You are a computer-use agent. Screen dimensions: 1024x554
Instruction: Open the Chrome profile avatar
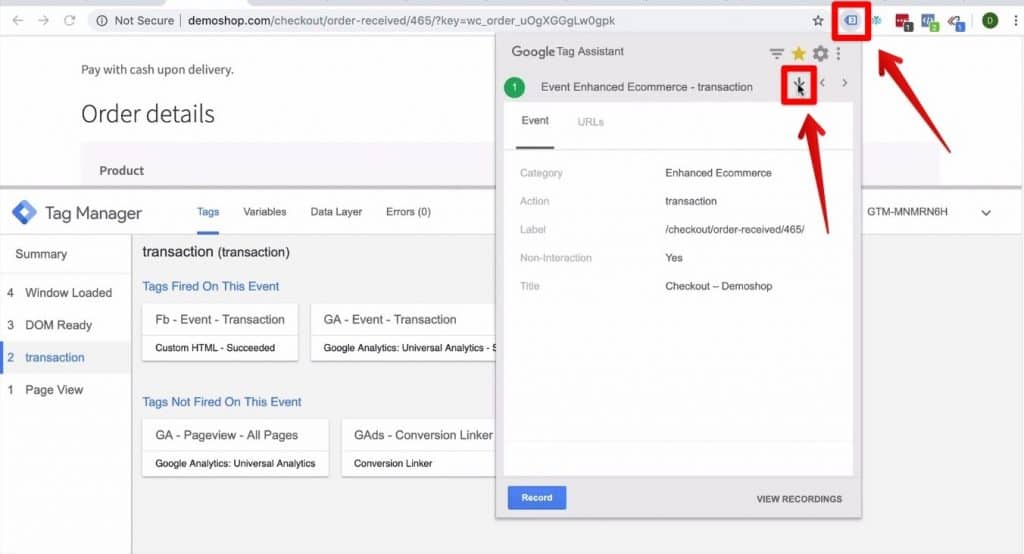tap(989, 20)
